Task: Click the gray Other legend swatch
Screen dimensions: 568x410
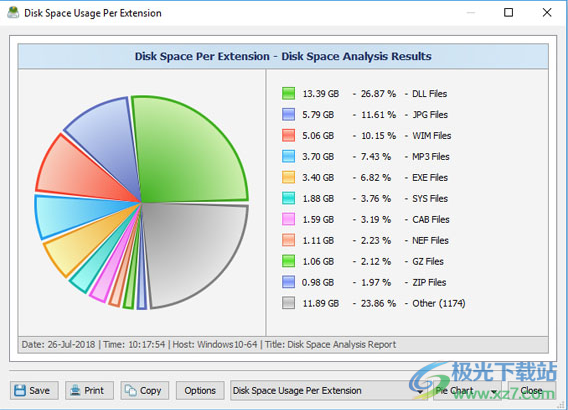Action: pos(288,303)
